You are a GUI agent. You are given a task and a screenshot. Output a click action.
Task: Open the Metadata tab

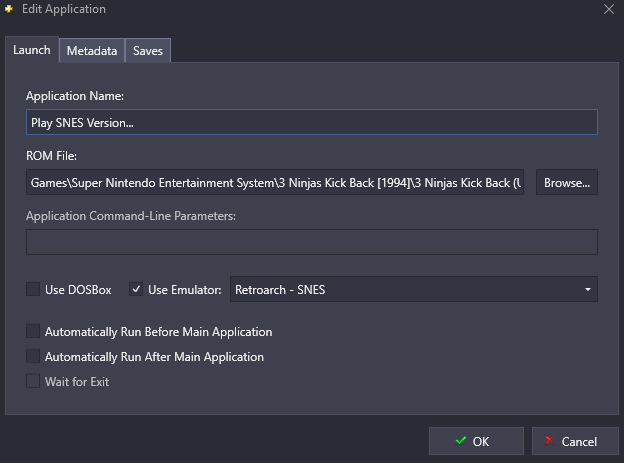coord(92,51)
